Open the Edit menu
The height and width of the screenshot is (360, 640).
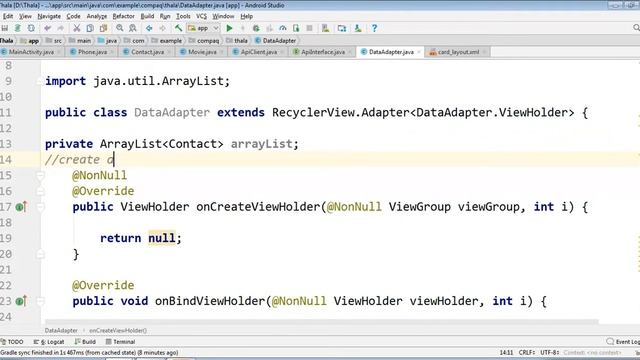[x=8, y=16]
